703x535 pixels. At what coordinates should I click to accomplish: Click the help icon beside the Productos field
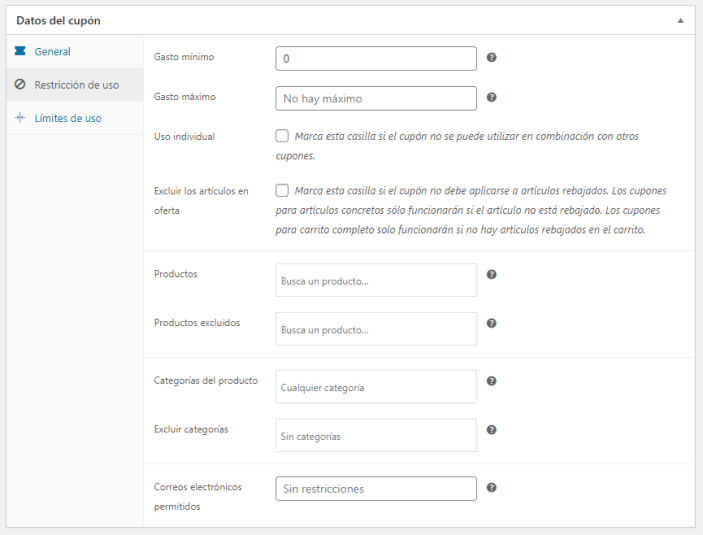point(491,274)
